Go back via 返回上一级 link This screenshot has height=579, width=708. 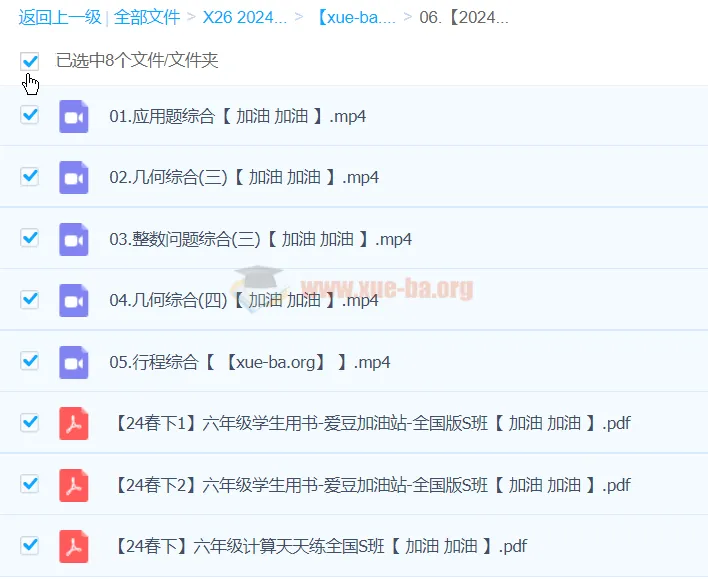pos(59,17)
